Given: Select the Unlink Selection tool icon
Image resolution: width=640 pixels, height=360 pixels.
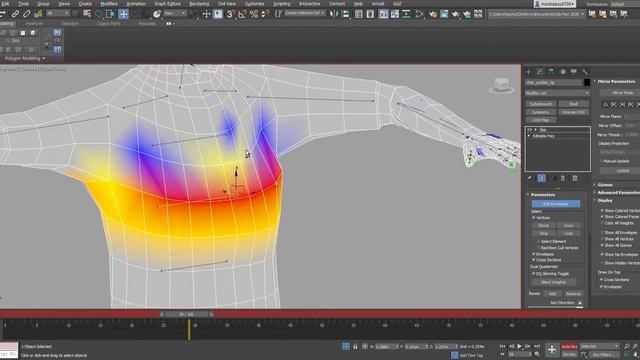Looking at the screenshot, I should (27, 14).
